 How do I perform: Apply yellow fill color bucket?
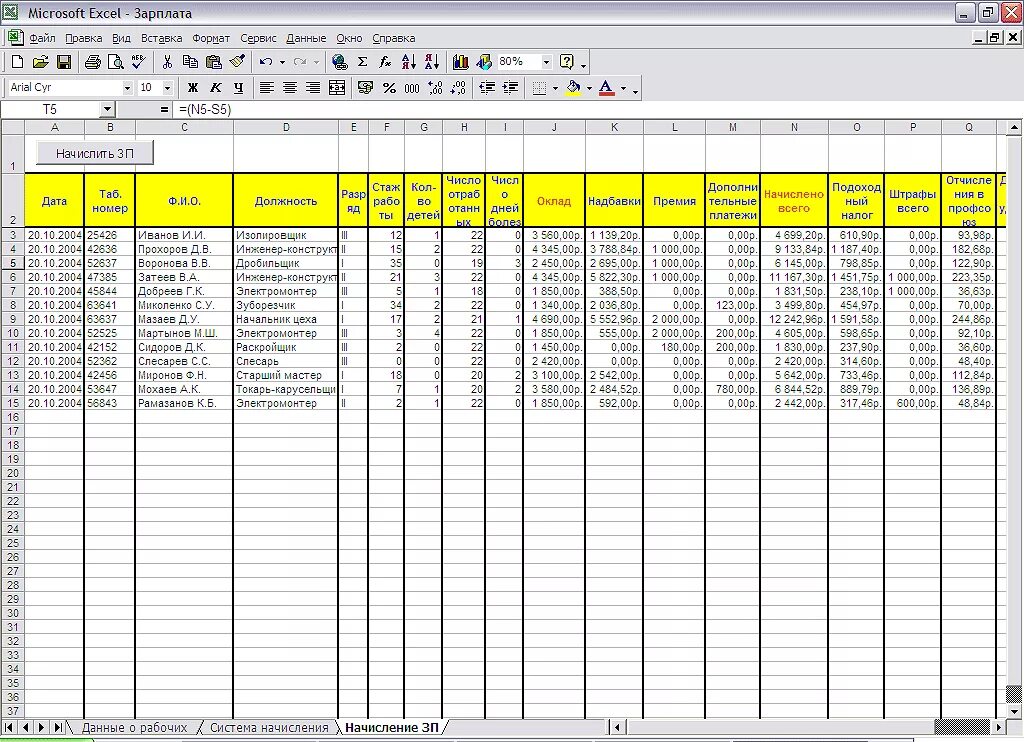click(x=573, y=88)
